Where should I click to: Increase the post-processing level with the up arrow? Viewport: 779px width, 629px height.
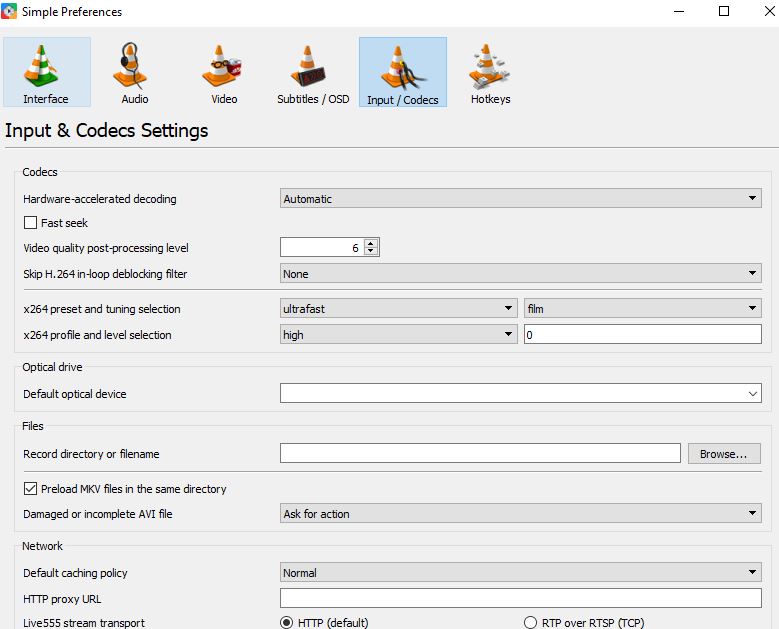coord(371,243)
